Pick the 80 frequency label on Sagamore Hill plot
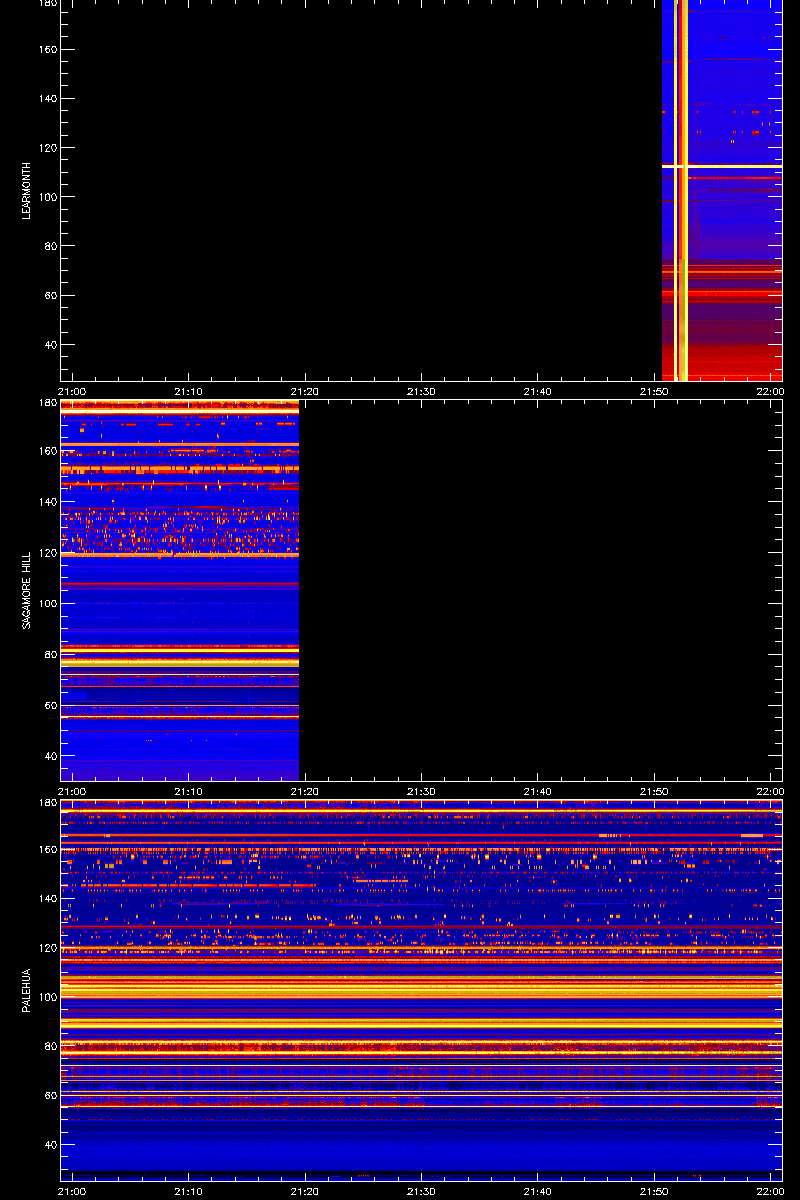The image size is (800, 1200). coord(52,655)
